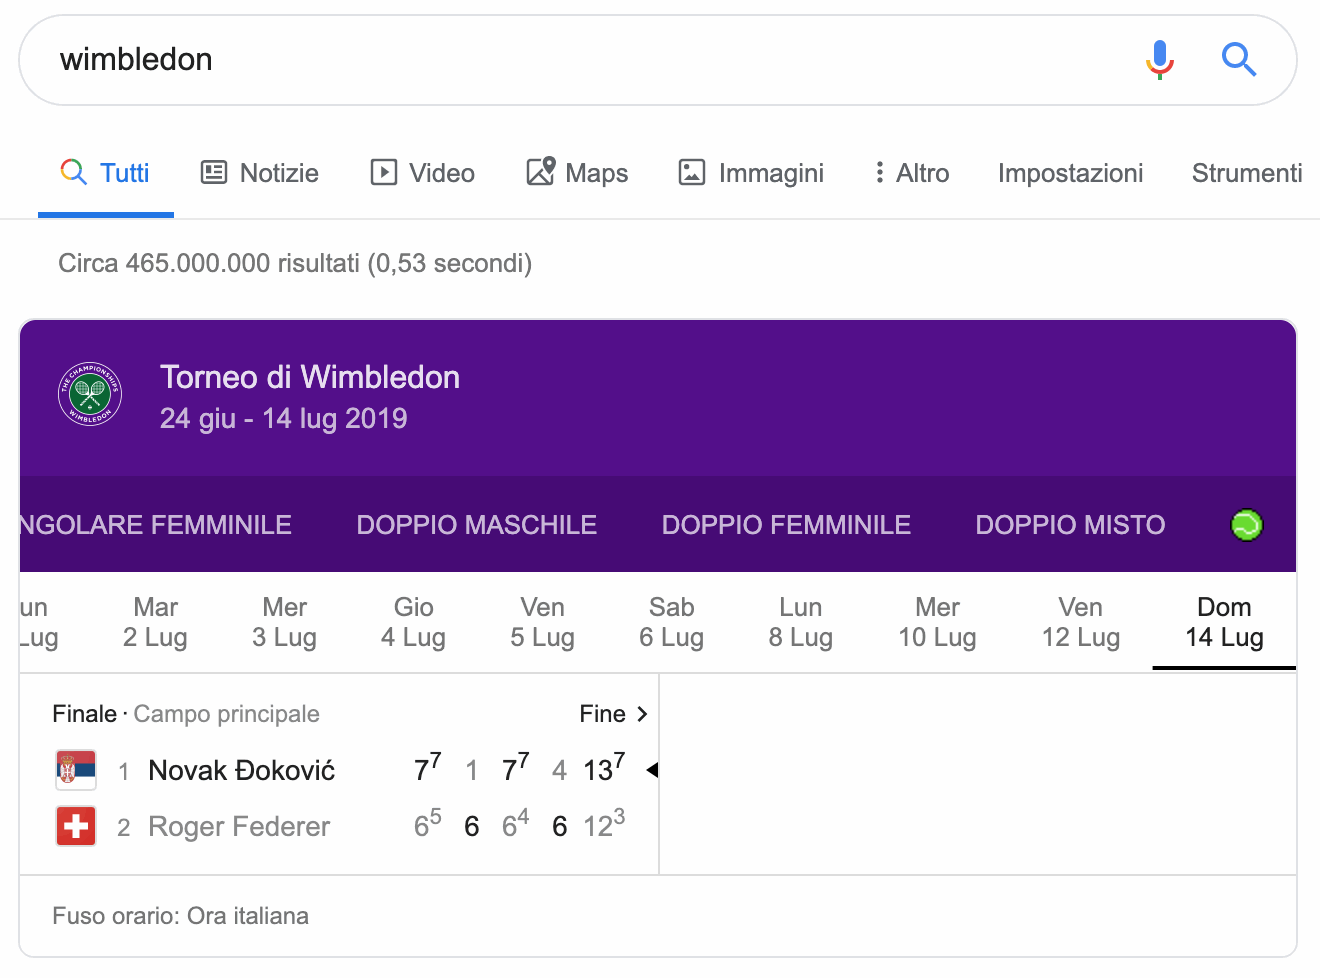This screenshot has width=1320, height=978.
Task: Open Strumenti tools
Action: tap(1247, 173)
